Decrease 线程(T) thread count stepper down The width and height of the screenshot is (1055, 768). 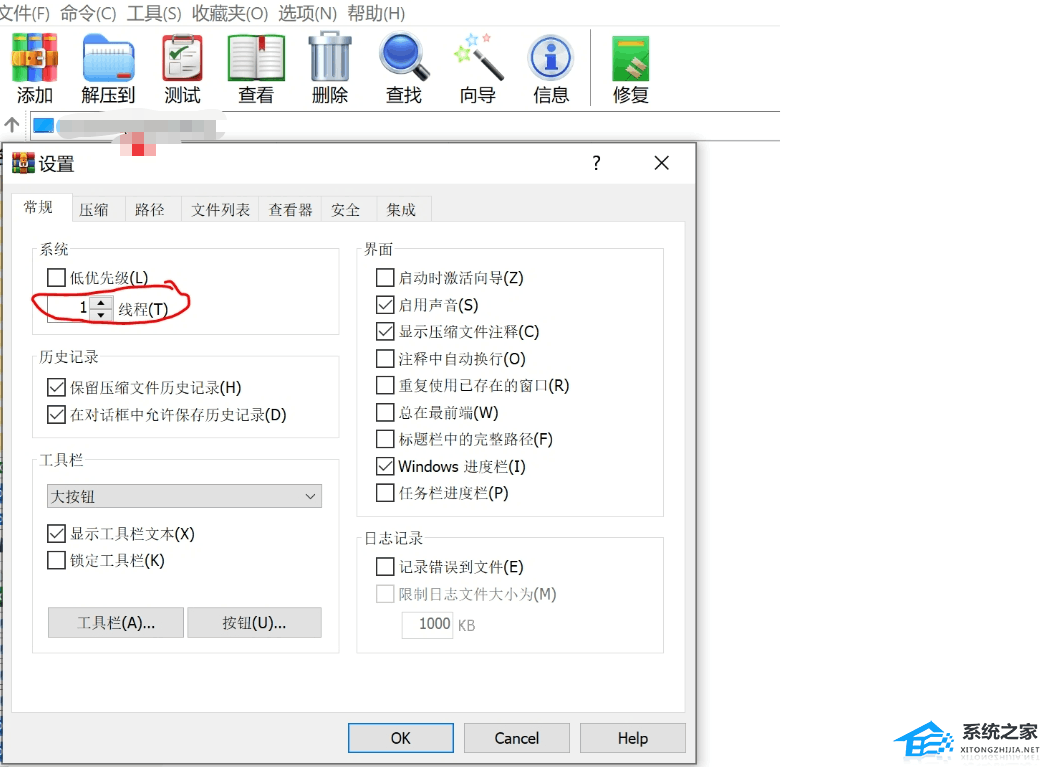pyautogui.click(x=101, y=314)
